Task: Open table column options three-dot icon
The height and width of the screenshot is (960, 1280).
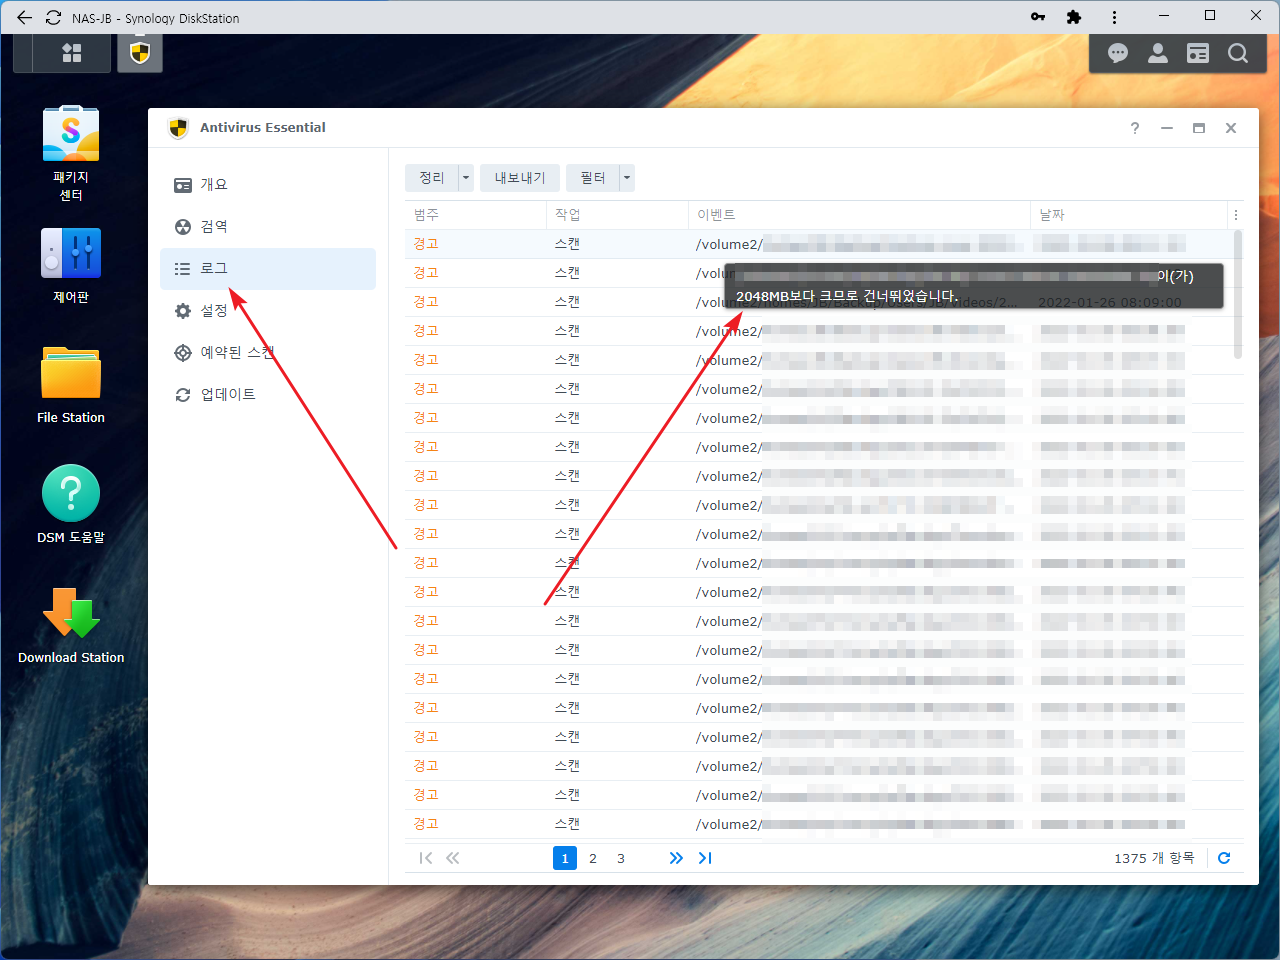Action: [1236, 215]
